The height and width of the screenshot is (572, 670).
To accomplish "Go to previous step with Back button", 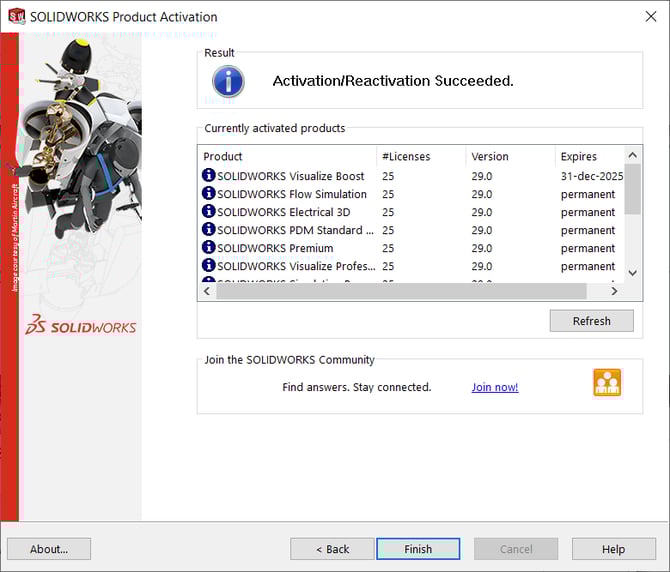I will [332, 549].
